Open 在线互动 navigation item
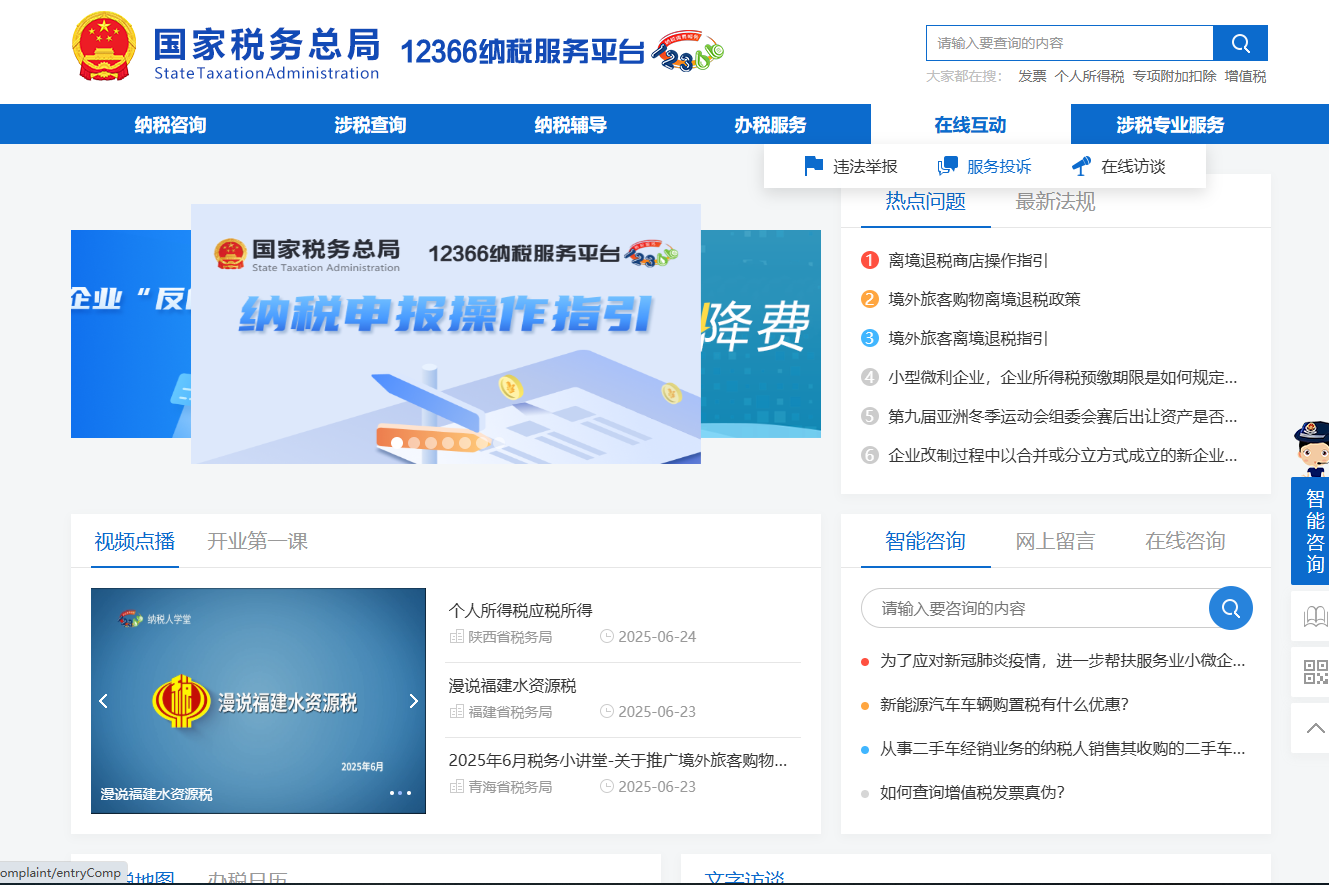This screenshot has width=1329, height=885. [x=971, y=125]
